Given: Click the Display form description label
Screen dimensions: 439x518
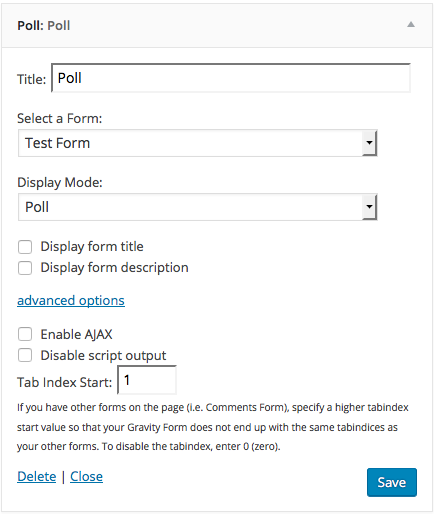Looking at the screenshot, I should coord(114,268).
